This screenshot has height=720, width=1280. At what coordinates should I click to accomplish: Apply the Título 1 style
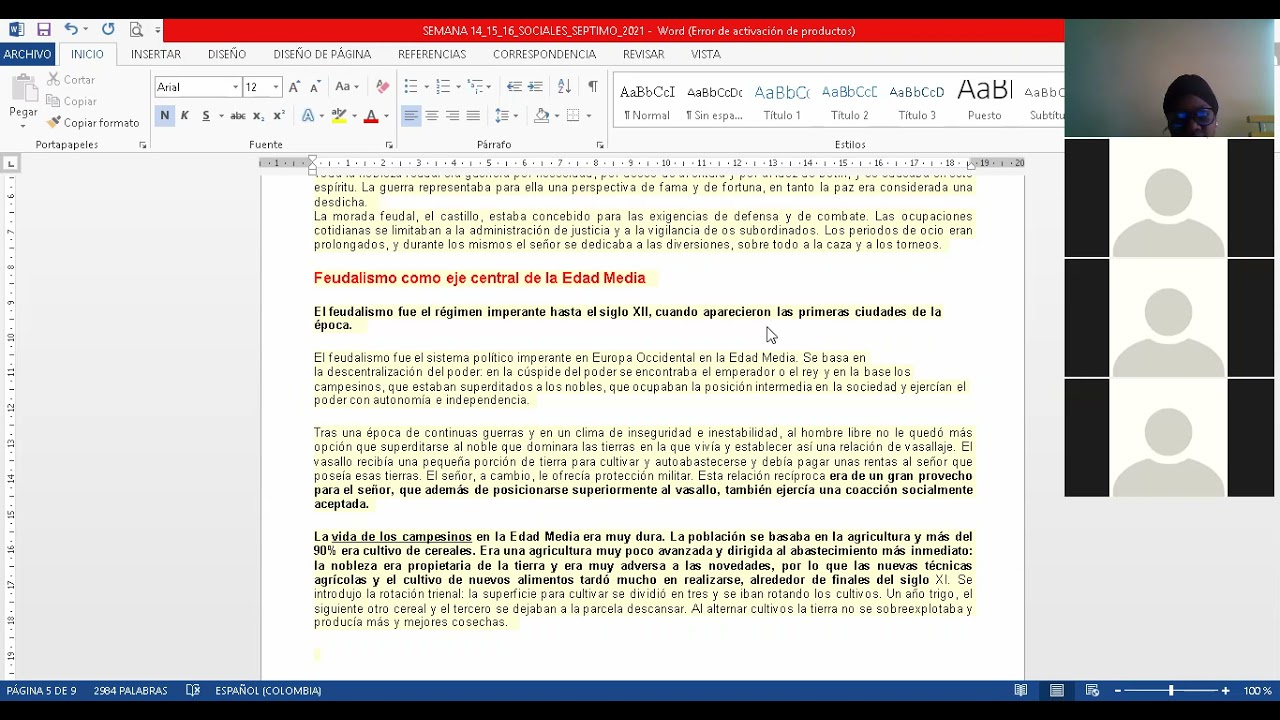coord(782,101)
